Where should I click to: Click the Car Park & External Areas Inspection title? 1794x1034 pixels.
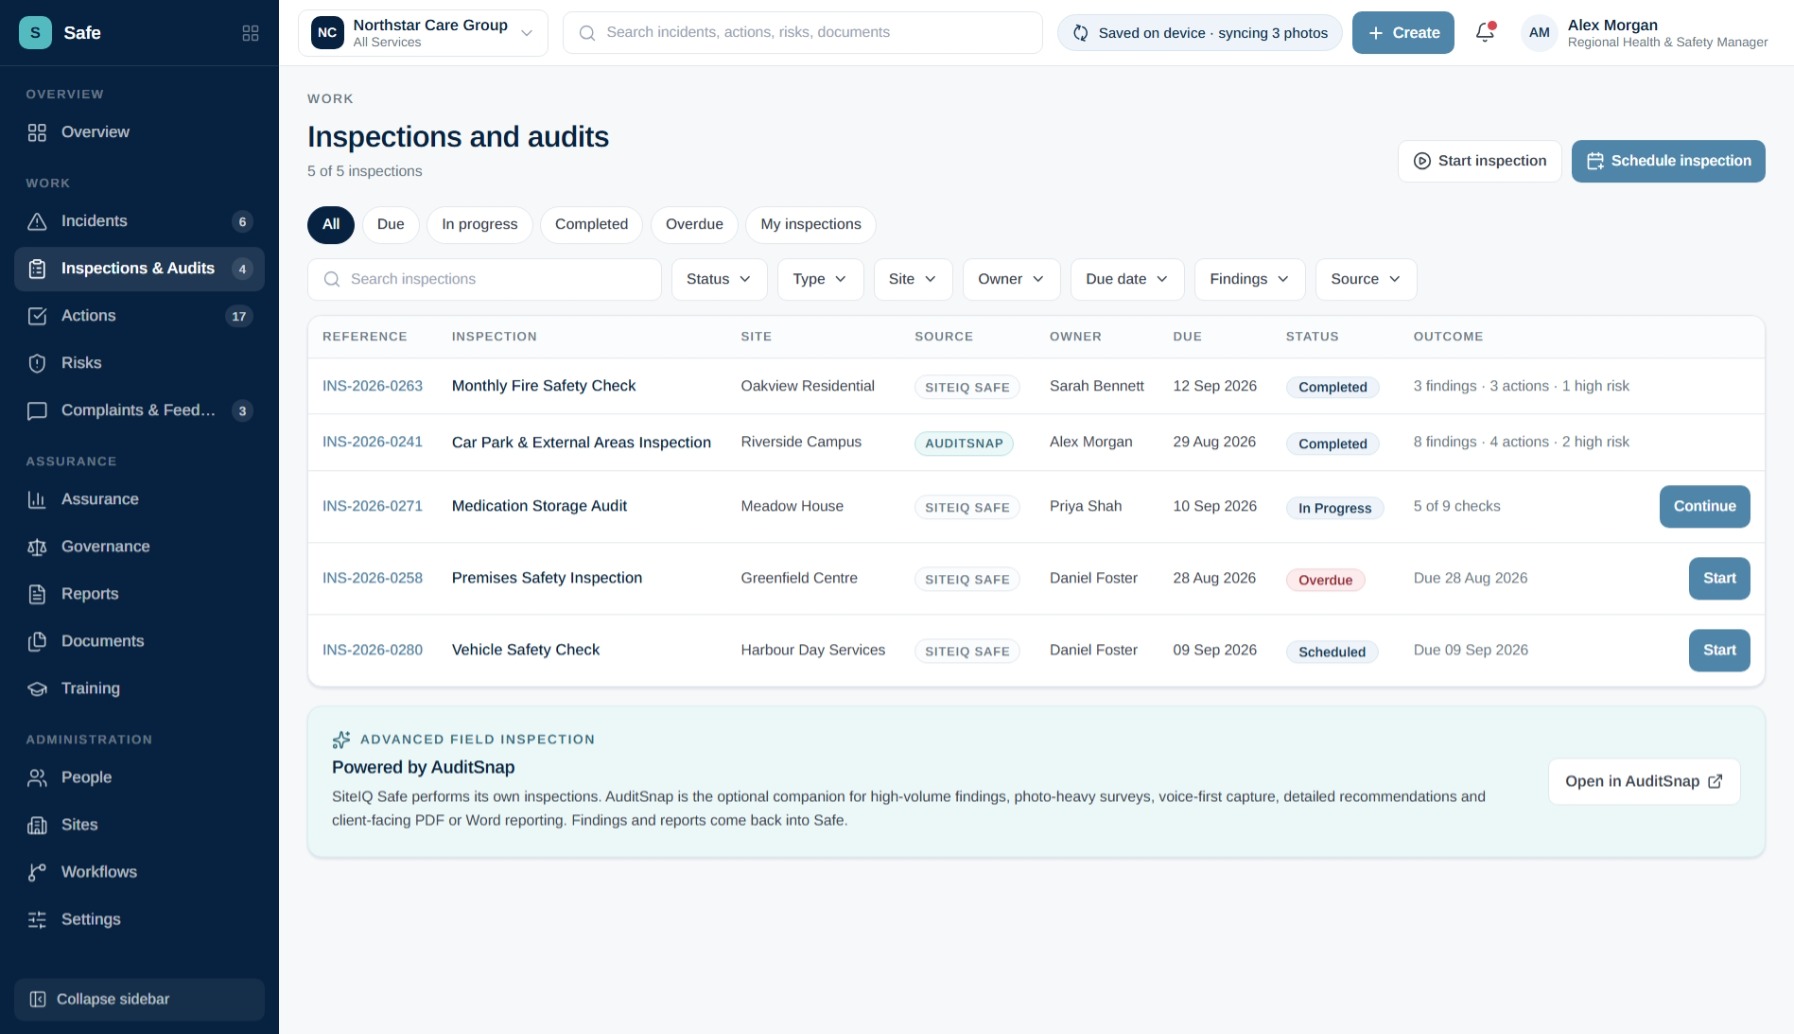(x=581, y=442)
